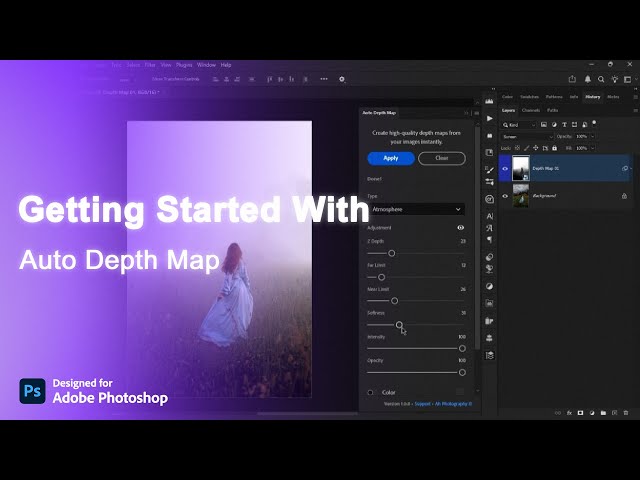This screenshot has width=640, height=480.
Task: Expand Depth Map layer smart filter arrow
Action: [x=631, y=168]
